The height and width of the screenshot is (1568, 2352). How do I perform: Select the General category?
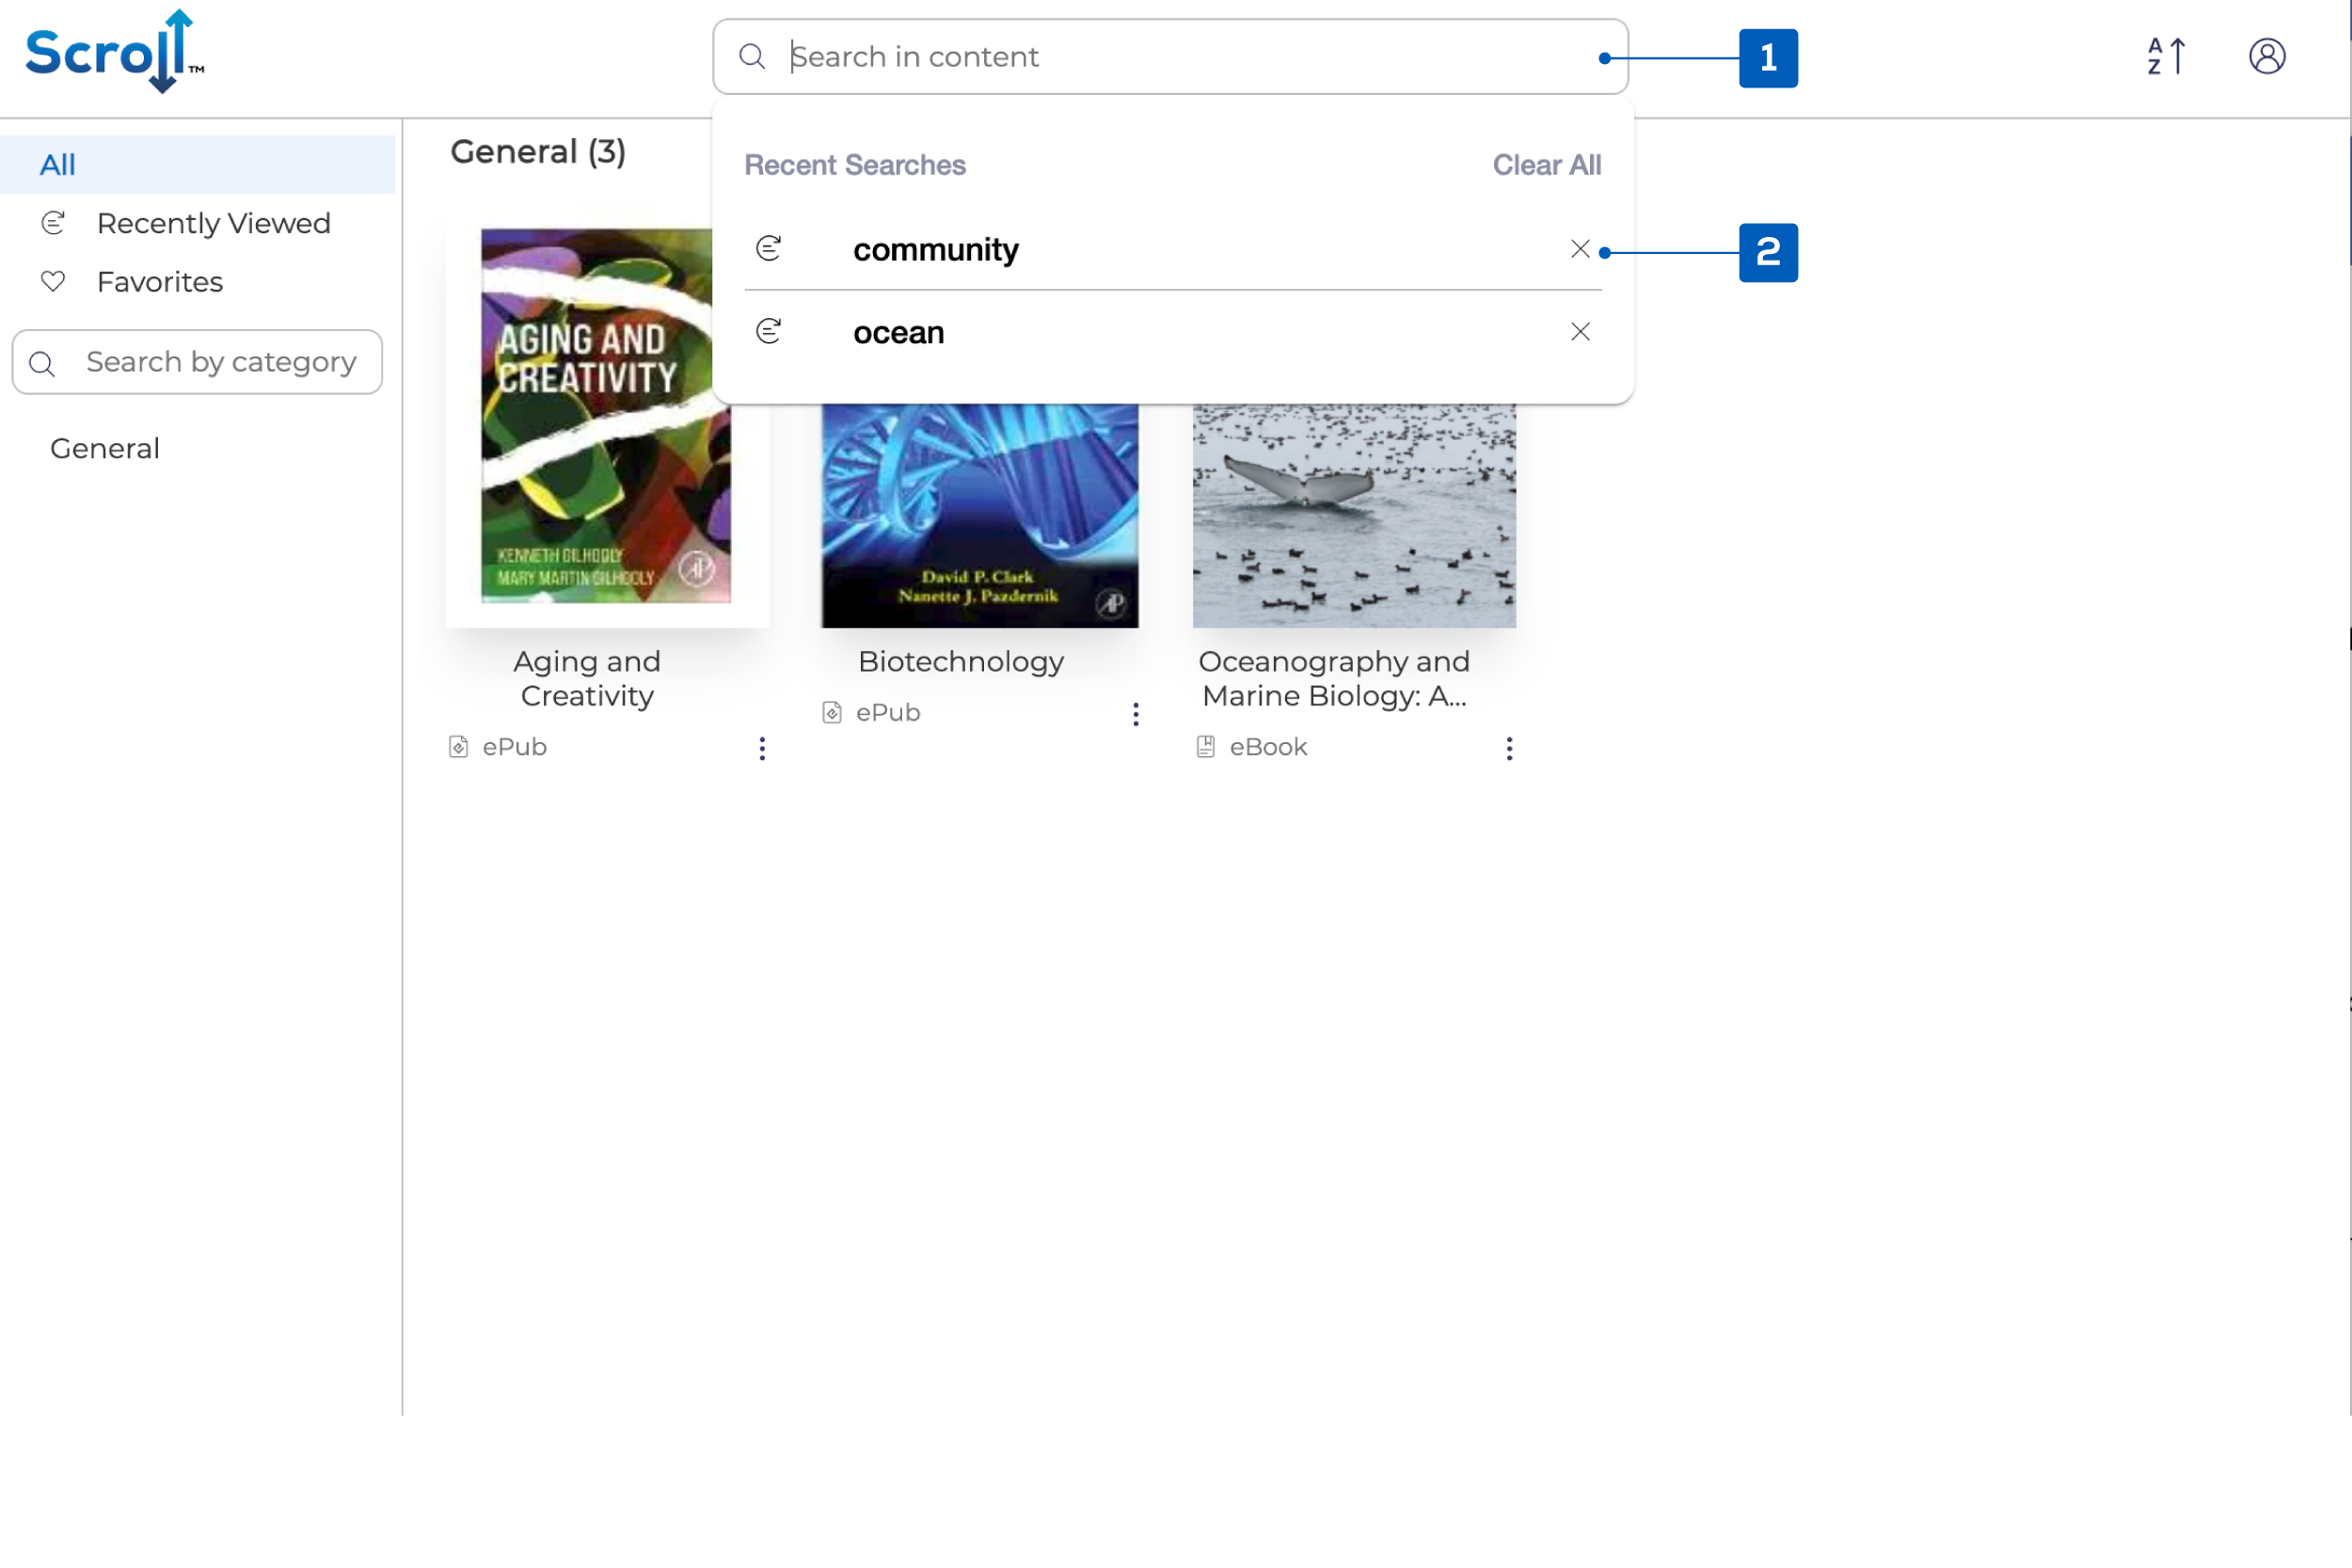pyautogui.click(x=105, y=448)
